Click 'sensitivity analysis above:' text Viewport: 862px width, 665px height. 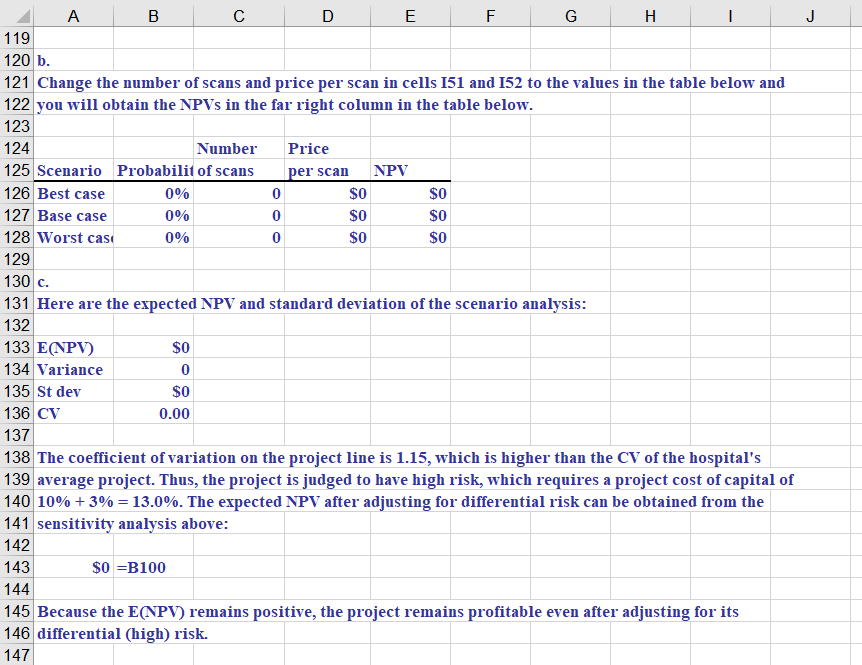tap(132, 523)
